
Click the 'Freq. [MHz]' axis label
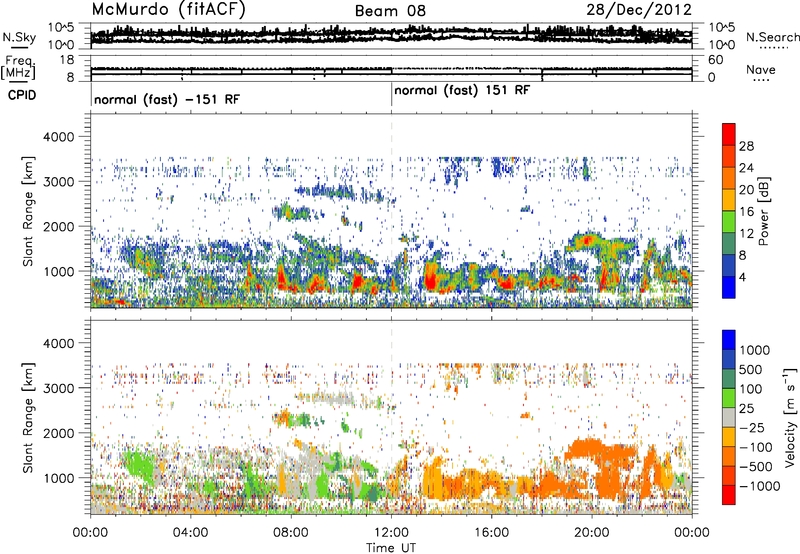pyautogui.click(x=18, y=68)
